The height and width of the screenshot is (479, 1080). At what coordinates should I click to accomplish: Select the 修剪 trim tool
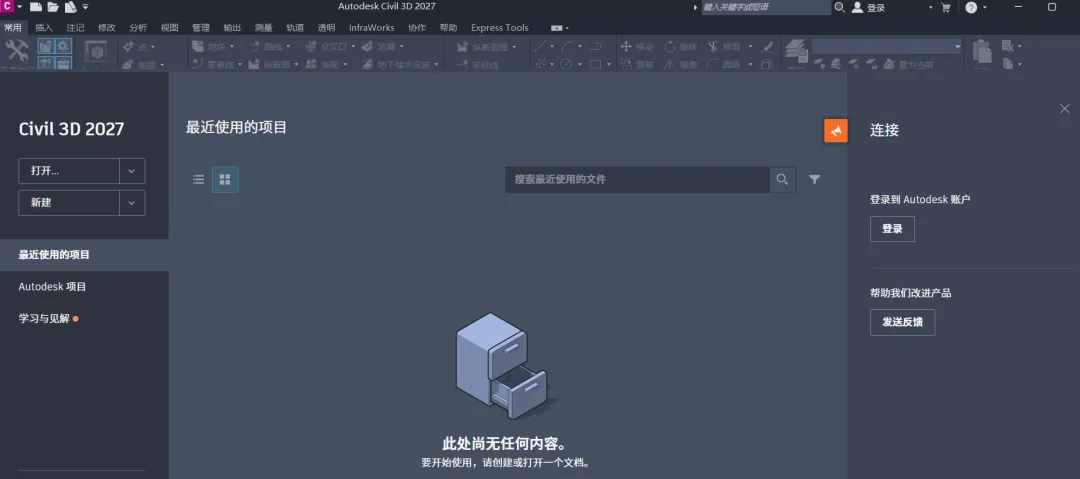click(x=725, y=47)
